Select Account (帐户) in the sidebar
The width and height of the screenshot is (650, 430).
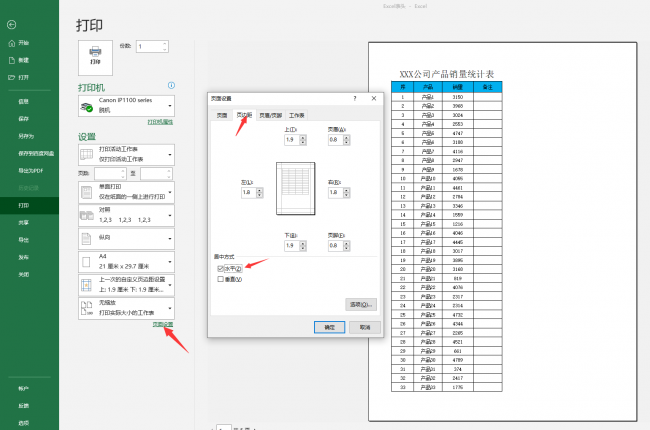point(24,389)
